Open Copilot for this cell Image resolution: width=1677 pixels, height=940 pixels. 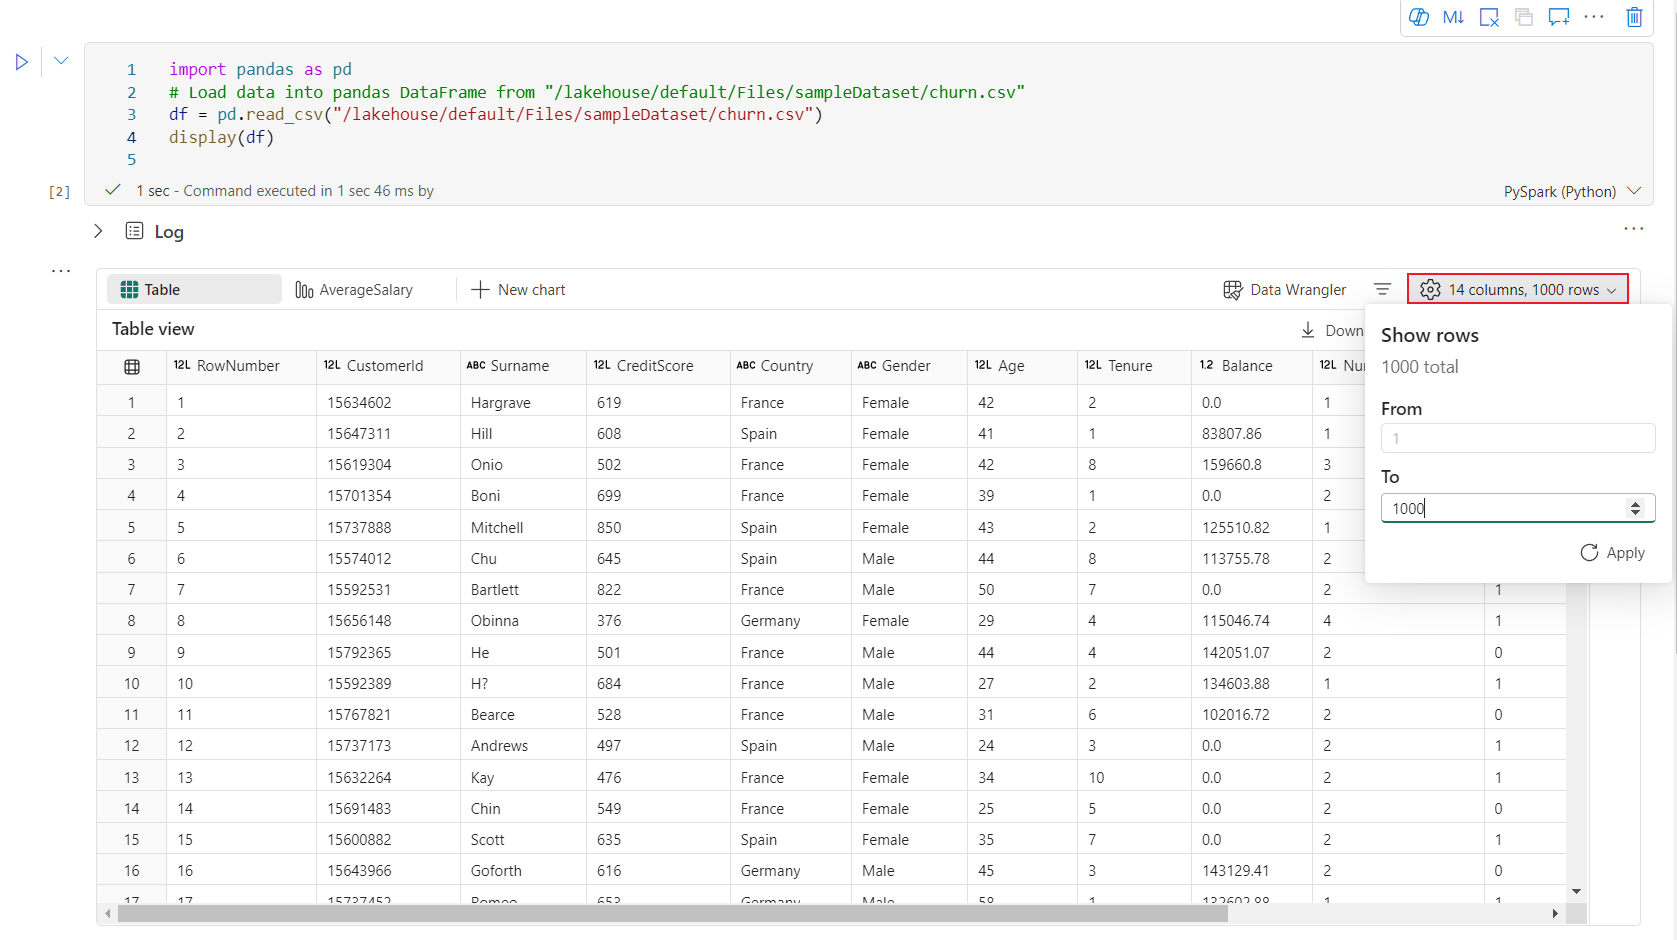(1418, 17)
